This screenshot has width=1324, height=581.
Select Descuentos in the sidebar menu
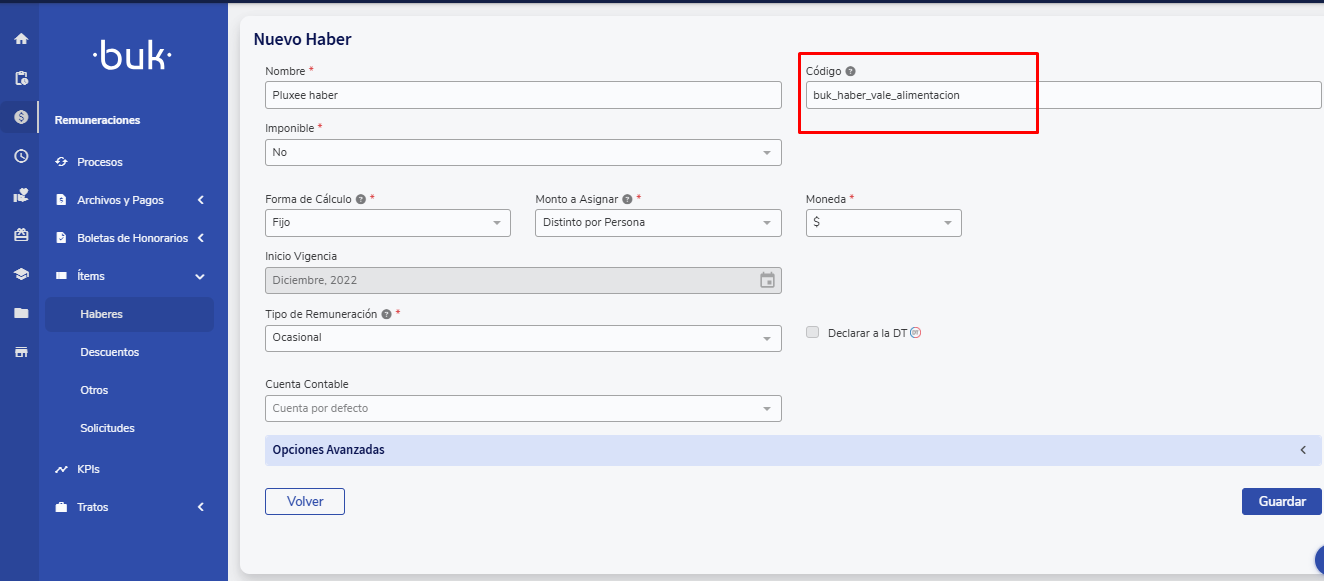point(109,352)
